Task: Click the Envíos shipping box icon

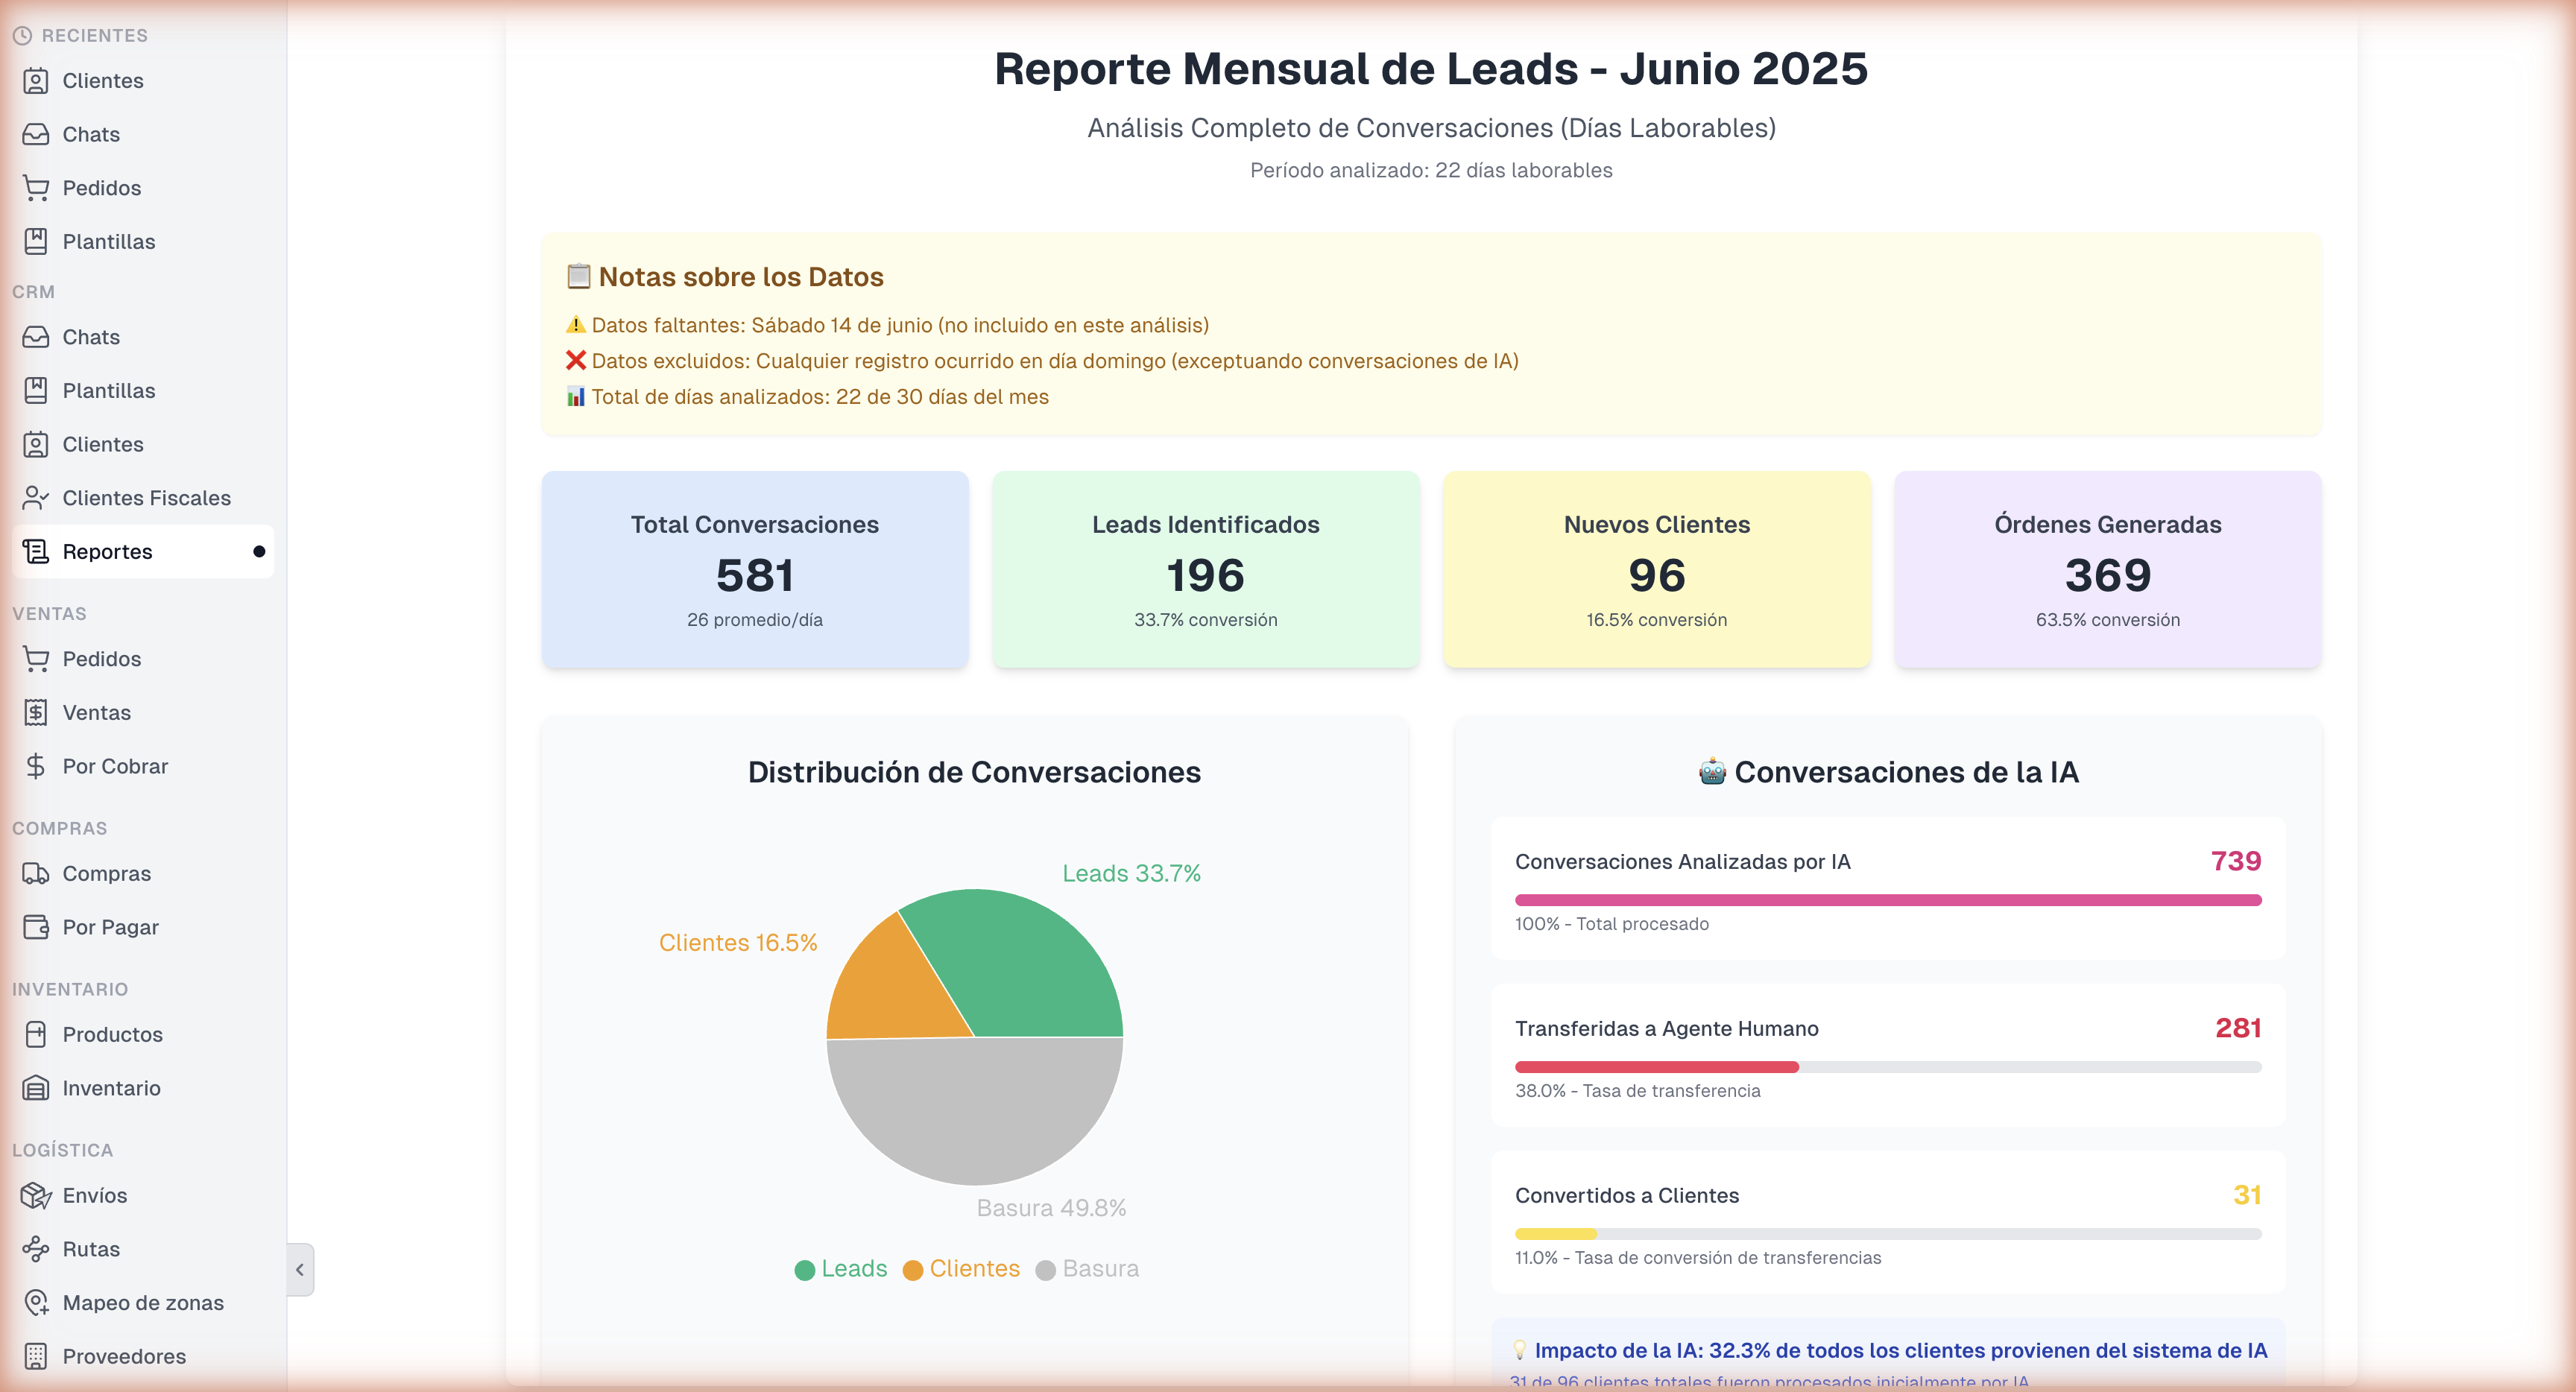Action: point(36,1195)
